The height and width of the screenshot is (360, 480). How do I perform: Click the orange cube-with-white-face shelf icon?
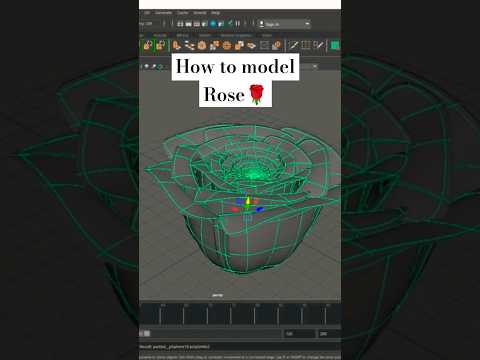[239, 45]
